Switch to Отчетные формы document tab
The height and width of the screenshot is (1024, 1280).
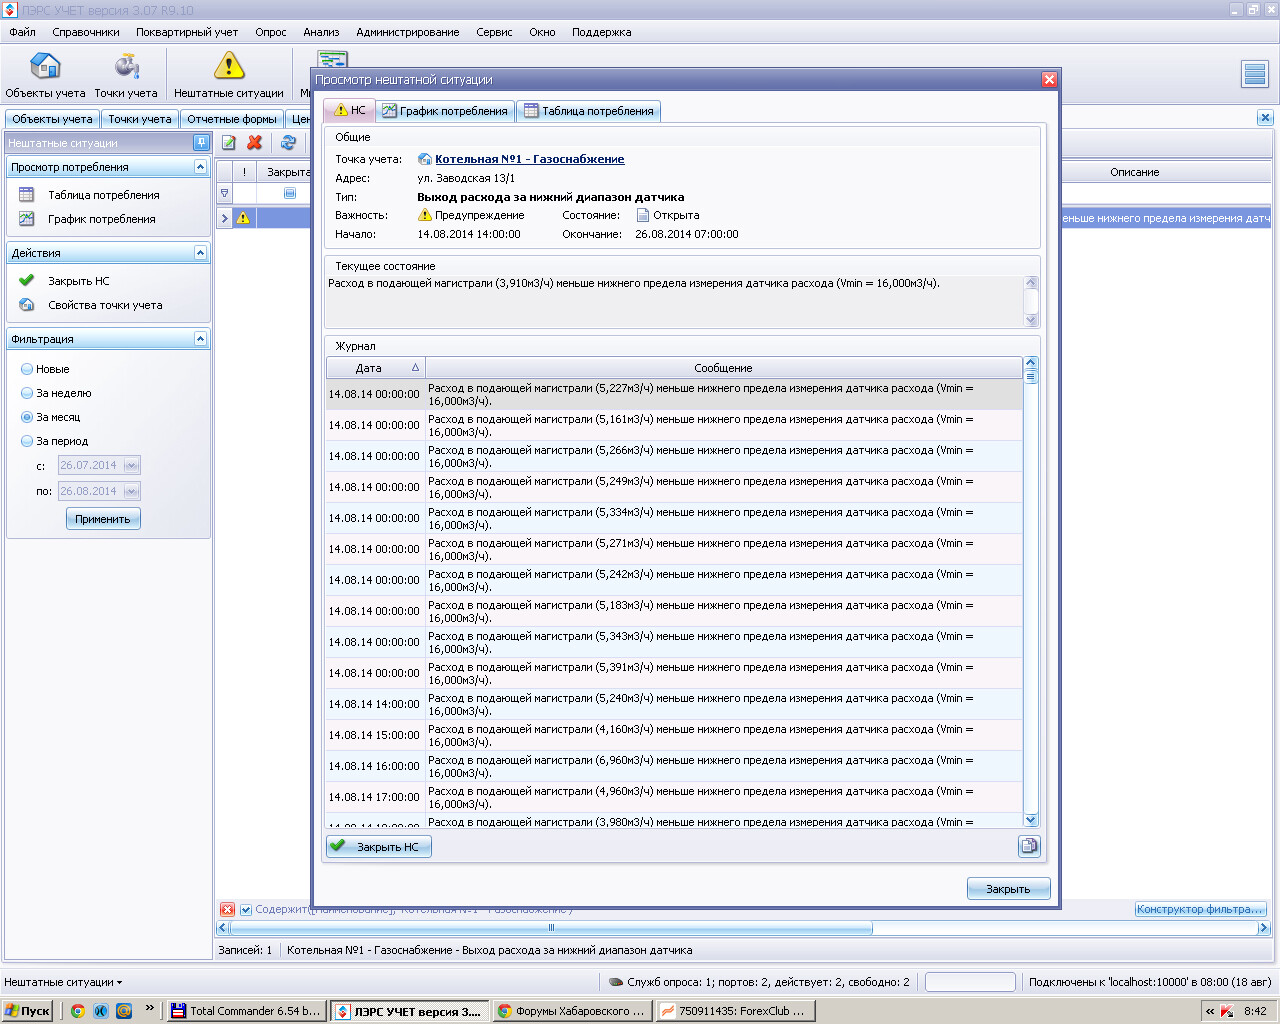coord(232,119)
